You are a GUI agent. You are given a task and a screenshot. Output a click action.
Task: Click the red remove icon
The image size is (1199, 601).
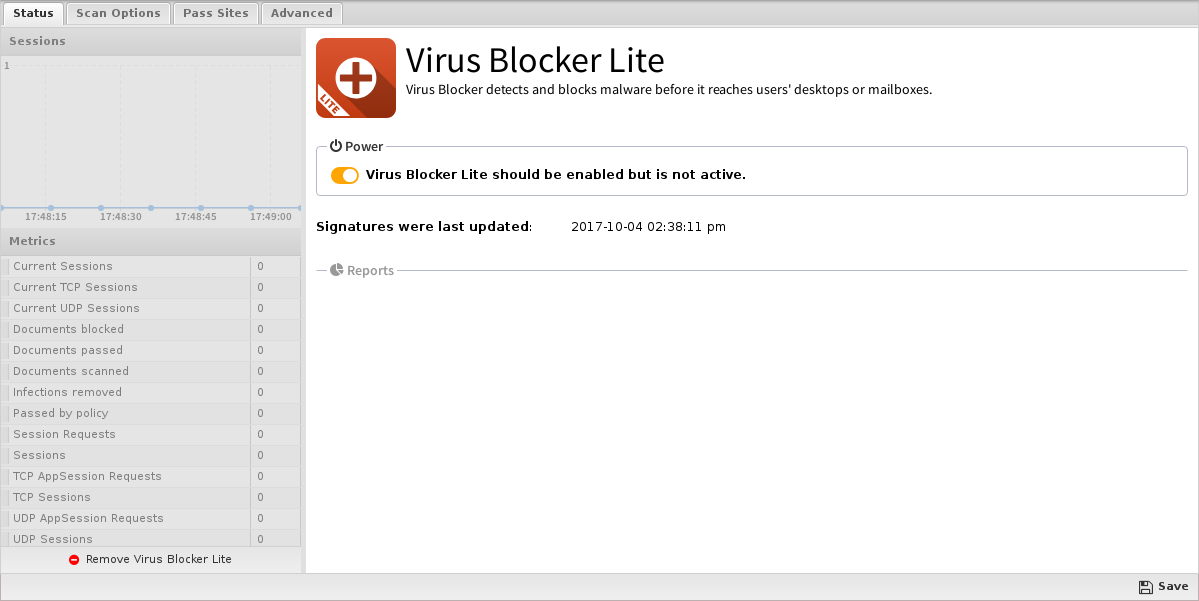click(74, 560)
